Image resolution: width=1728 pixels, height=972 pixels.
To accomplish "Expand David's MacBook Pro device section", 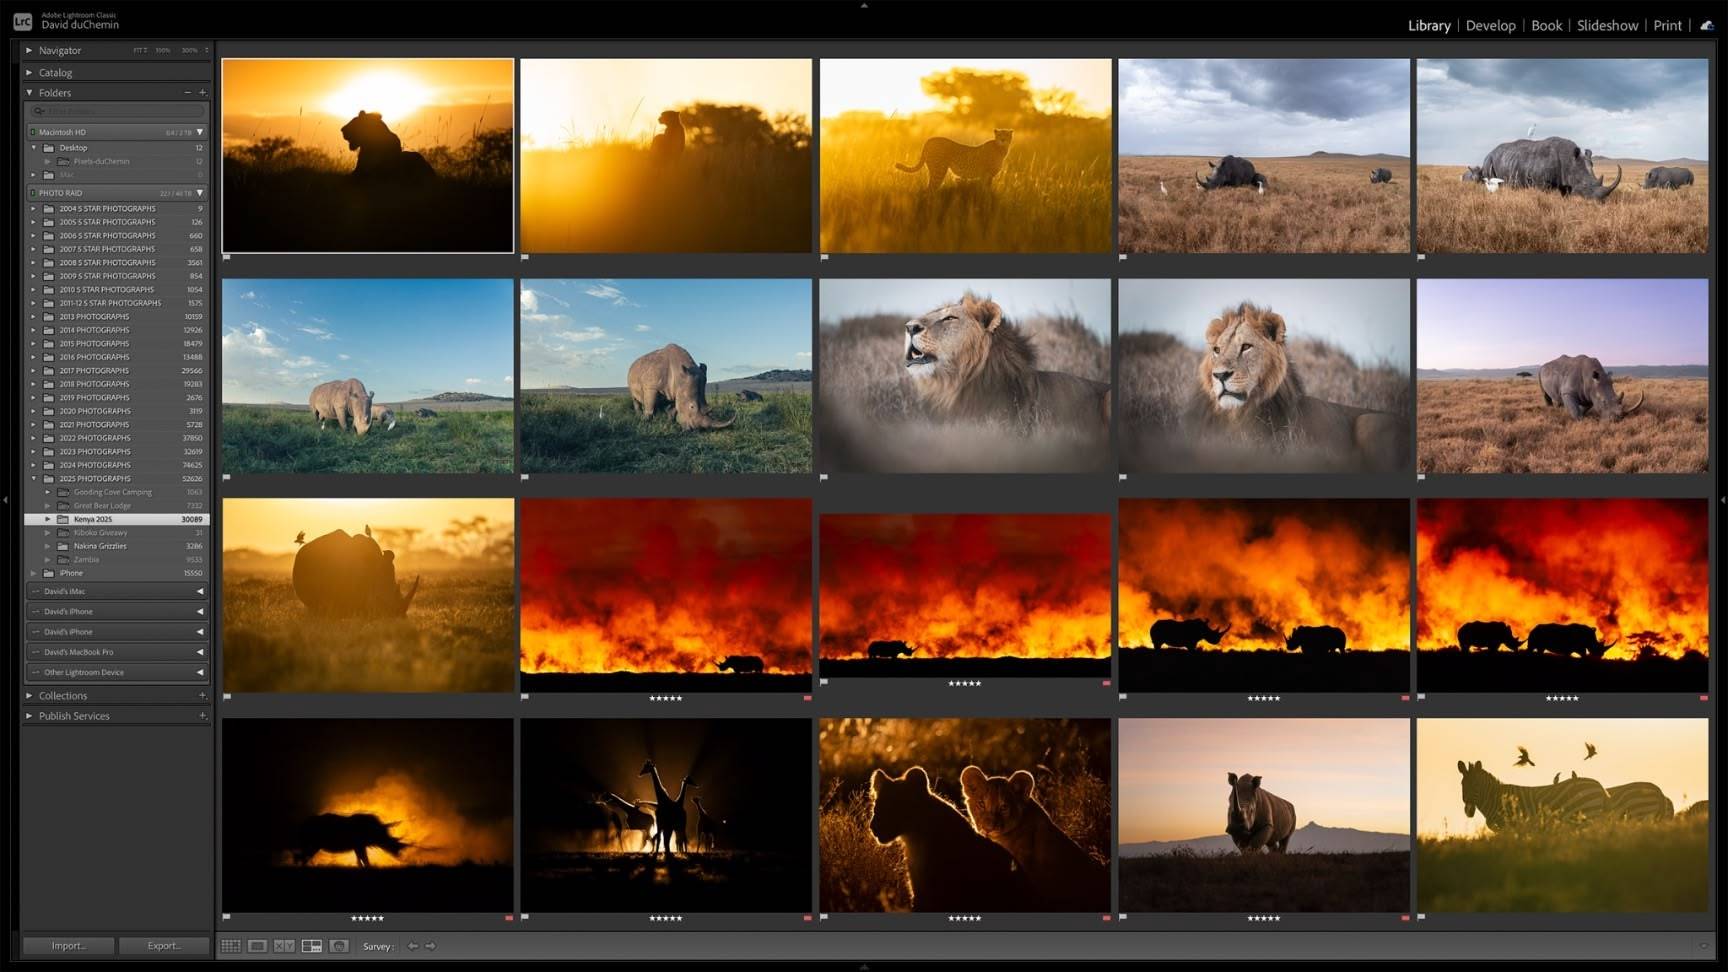I will tap(200, 652).
